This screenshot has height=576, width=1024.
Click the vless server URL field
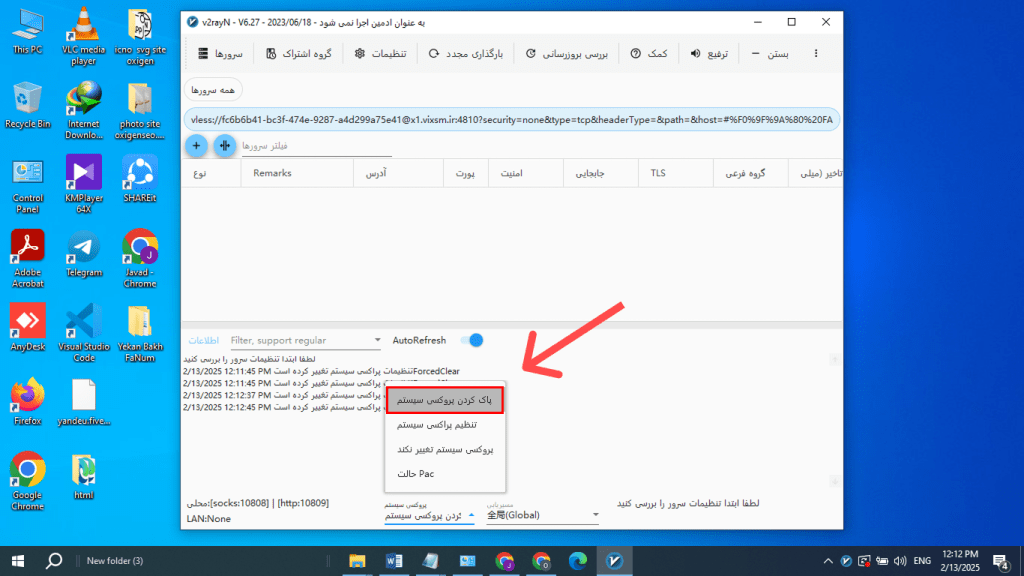tap(500, 121)
